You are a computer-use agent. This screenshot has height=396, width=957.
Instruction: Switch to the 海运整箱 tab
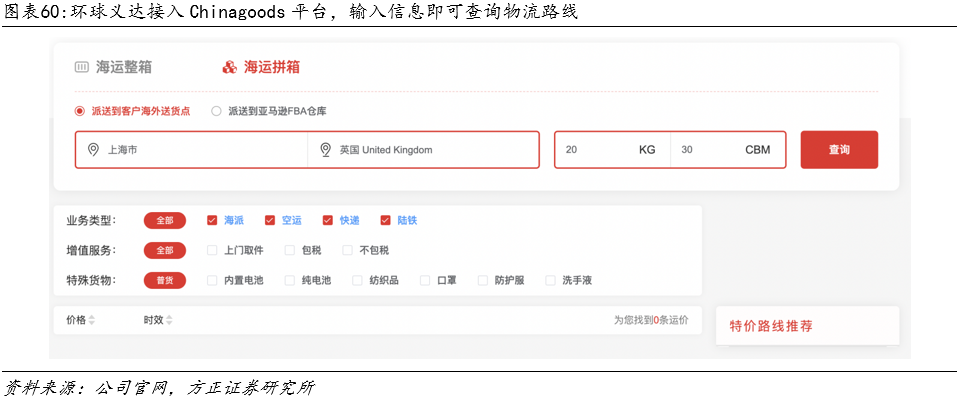[113, 67]
